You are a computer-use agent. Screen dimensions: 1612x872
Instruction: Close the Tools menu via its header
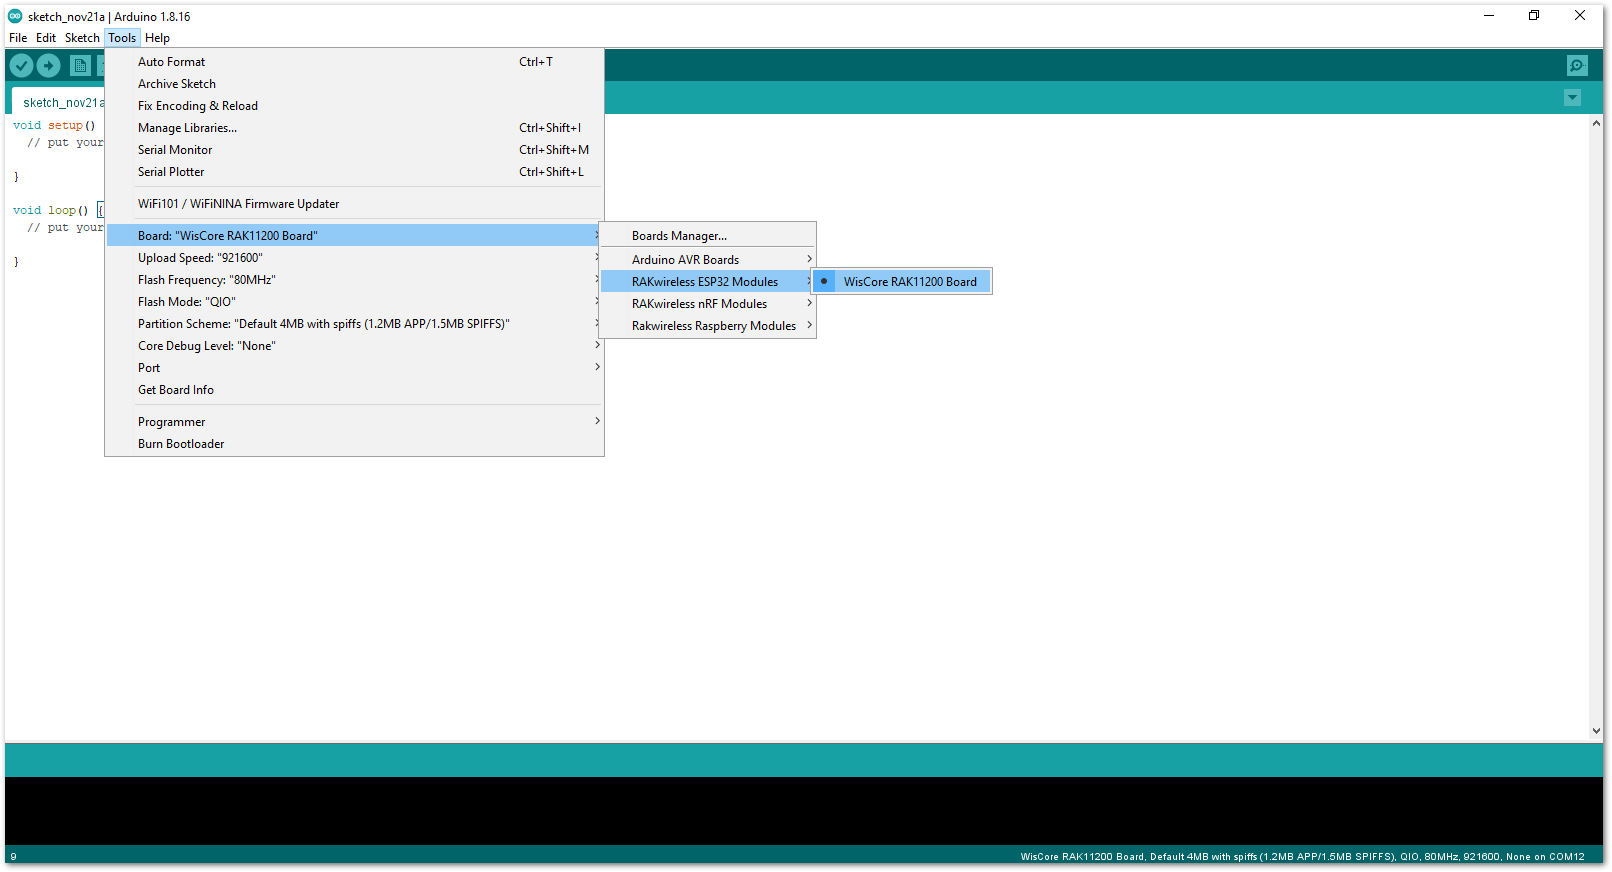122,38
